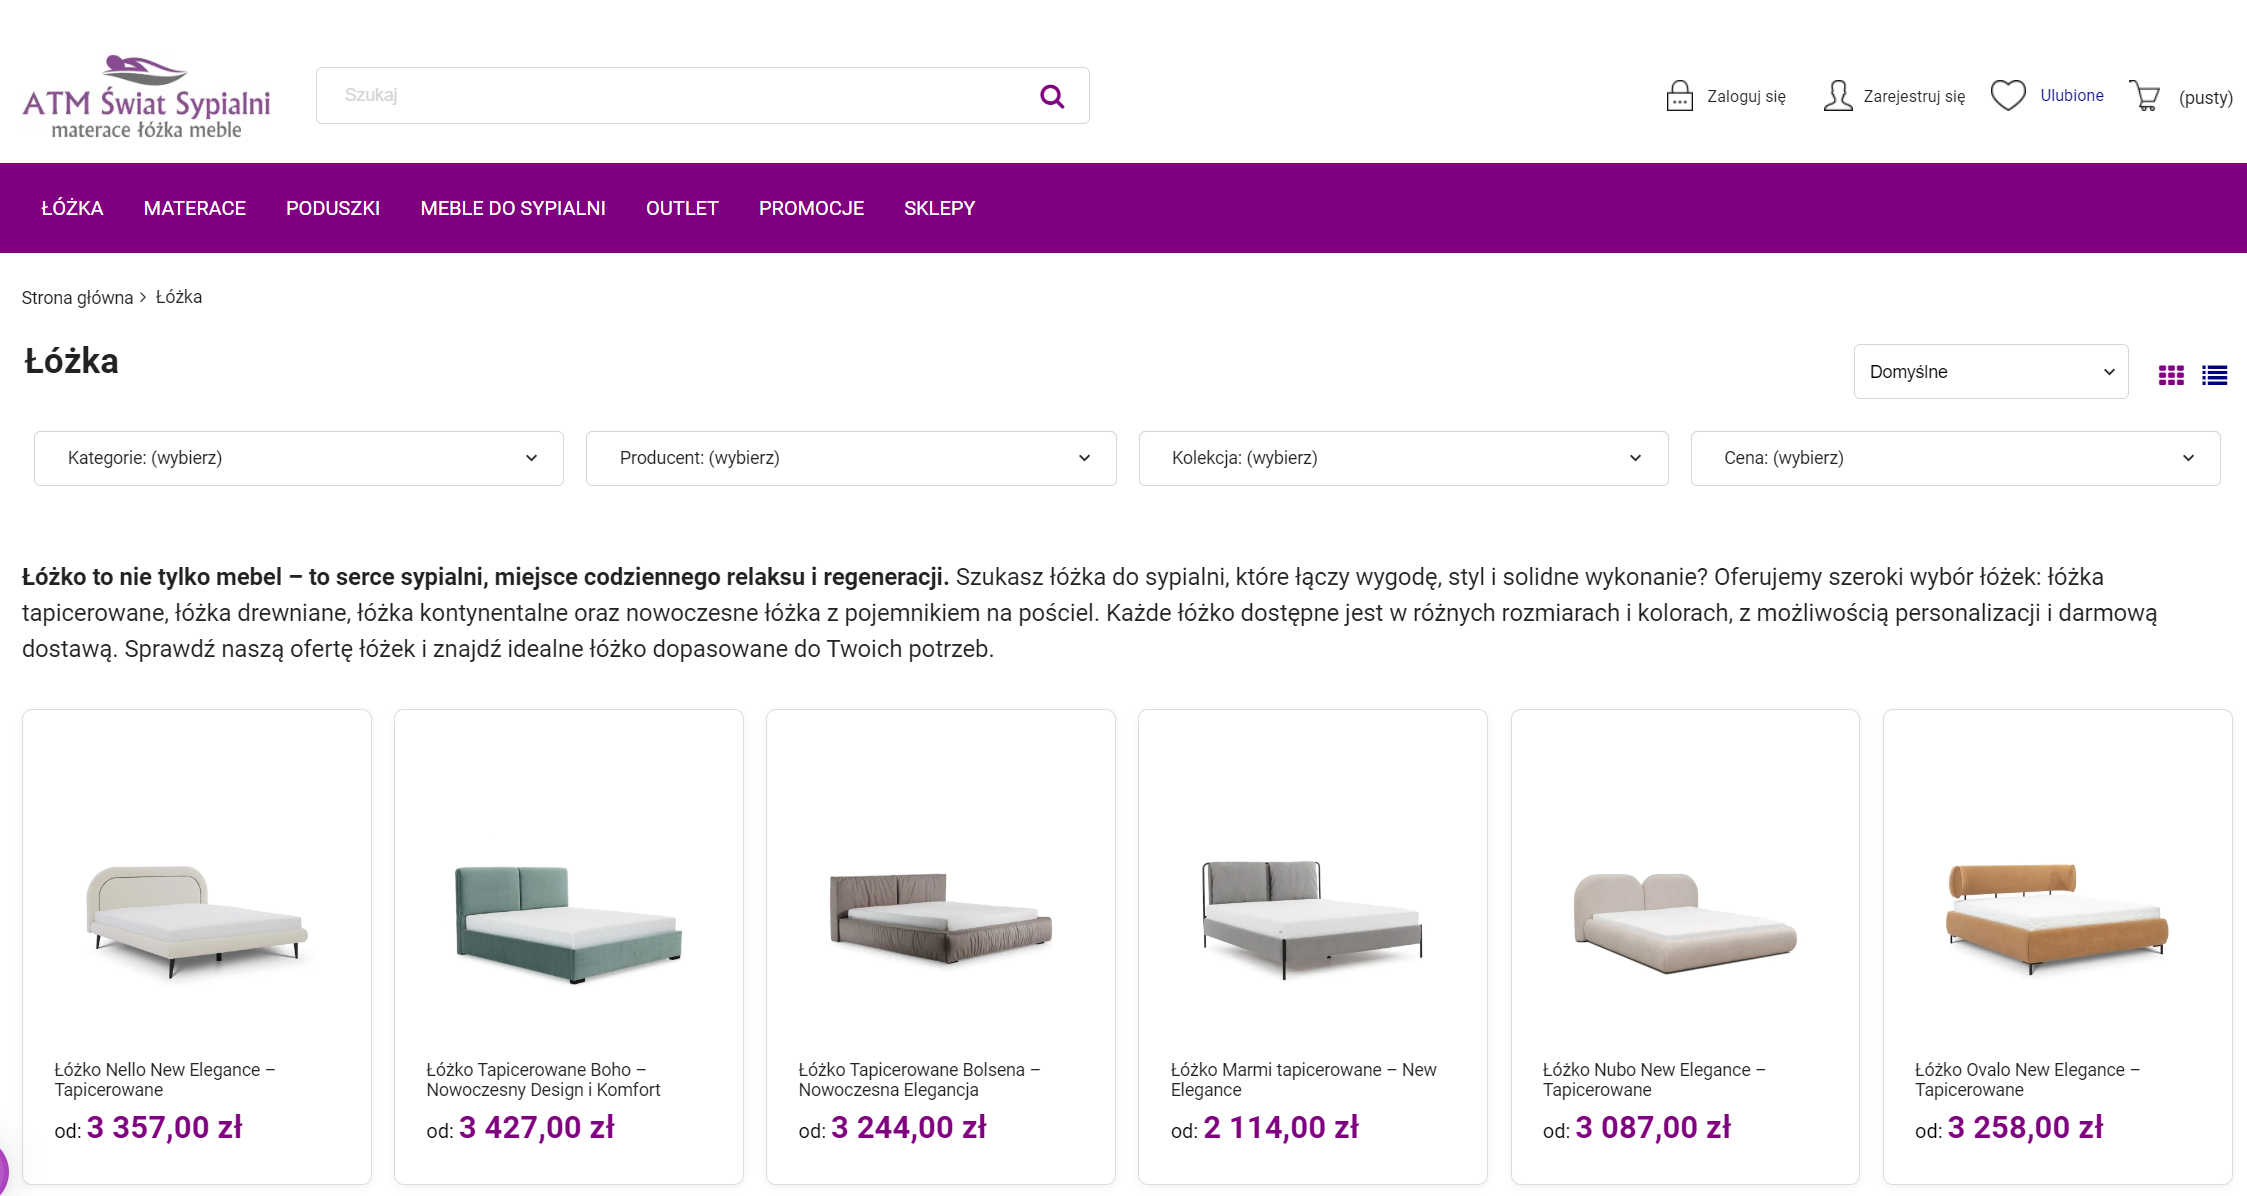Click the Zarejestruj się user icon
Image resolution: width=2247 pixels, height=1196 pixels.
click(x=1837, y=96)
